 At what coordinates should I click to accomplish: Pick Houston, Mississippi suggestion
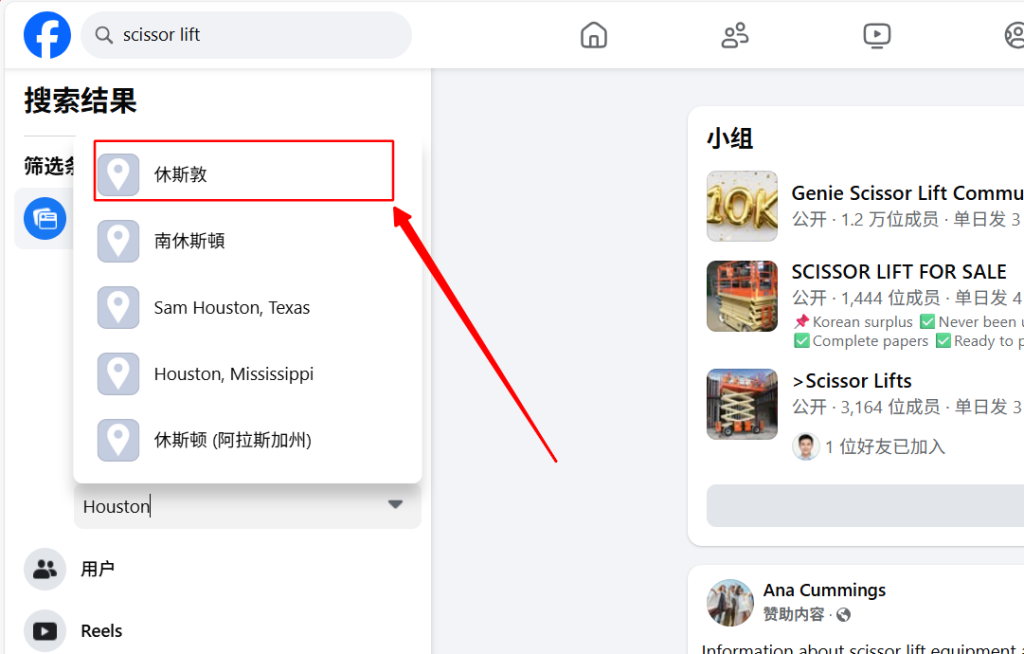[233, 374]
